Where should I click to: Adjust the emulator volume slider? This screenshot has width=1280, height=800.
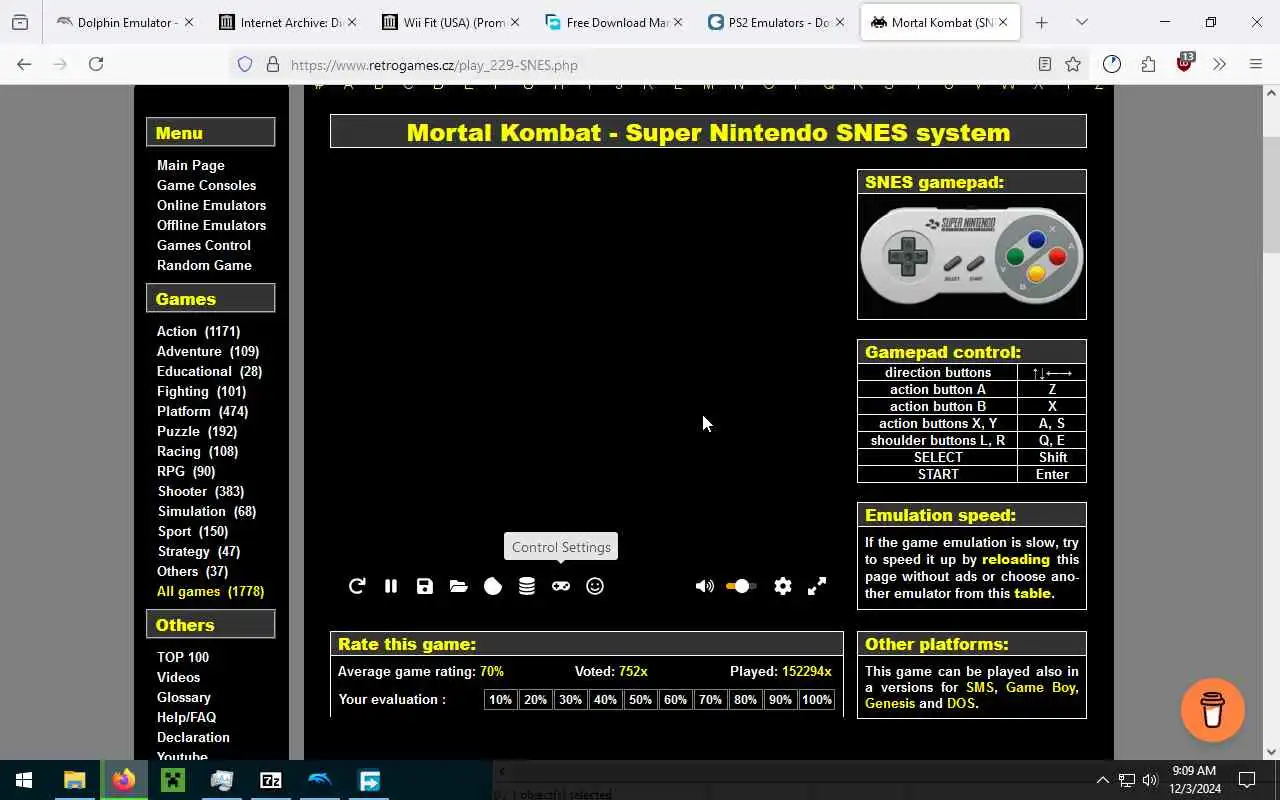741,586
